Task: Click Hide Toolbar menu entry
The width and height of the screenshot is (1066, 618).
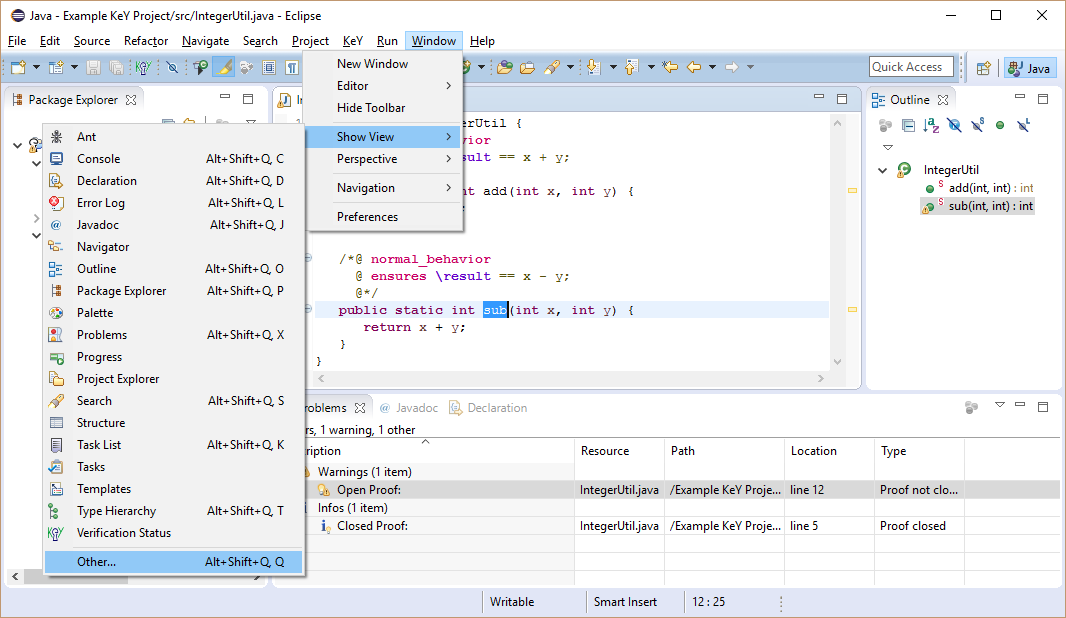Action: 385,107
